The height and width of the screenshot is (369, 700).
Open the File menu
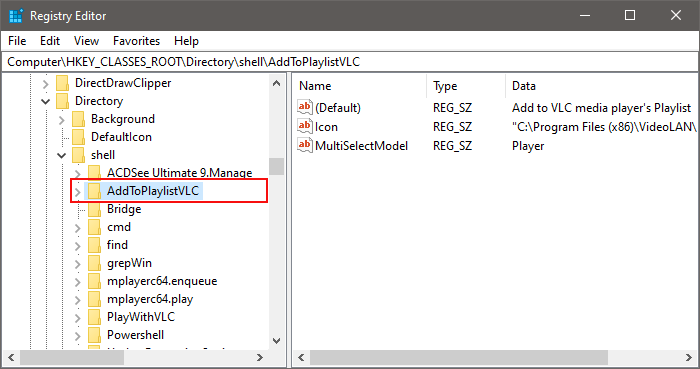[17, 41]
